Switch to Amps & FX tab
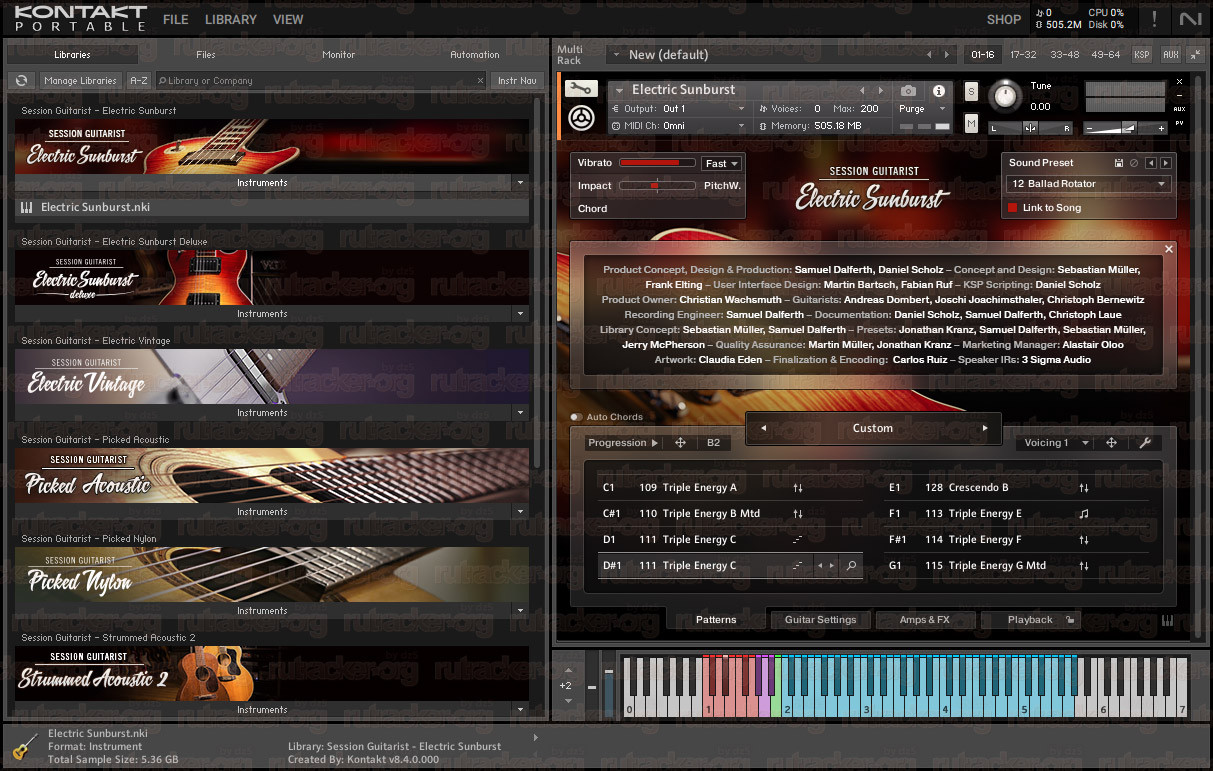1213x771 pixels. pyautogui.click(x=925, y=620)
